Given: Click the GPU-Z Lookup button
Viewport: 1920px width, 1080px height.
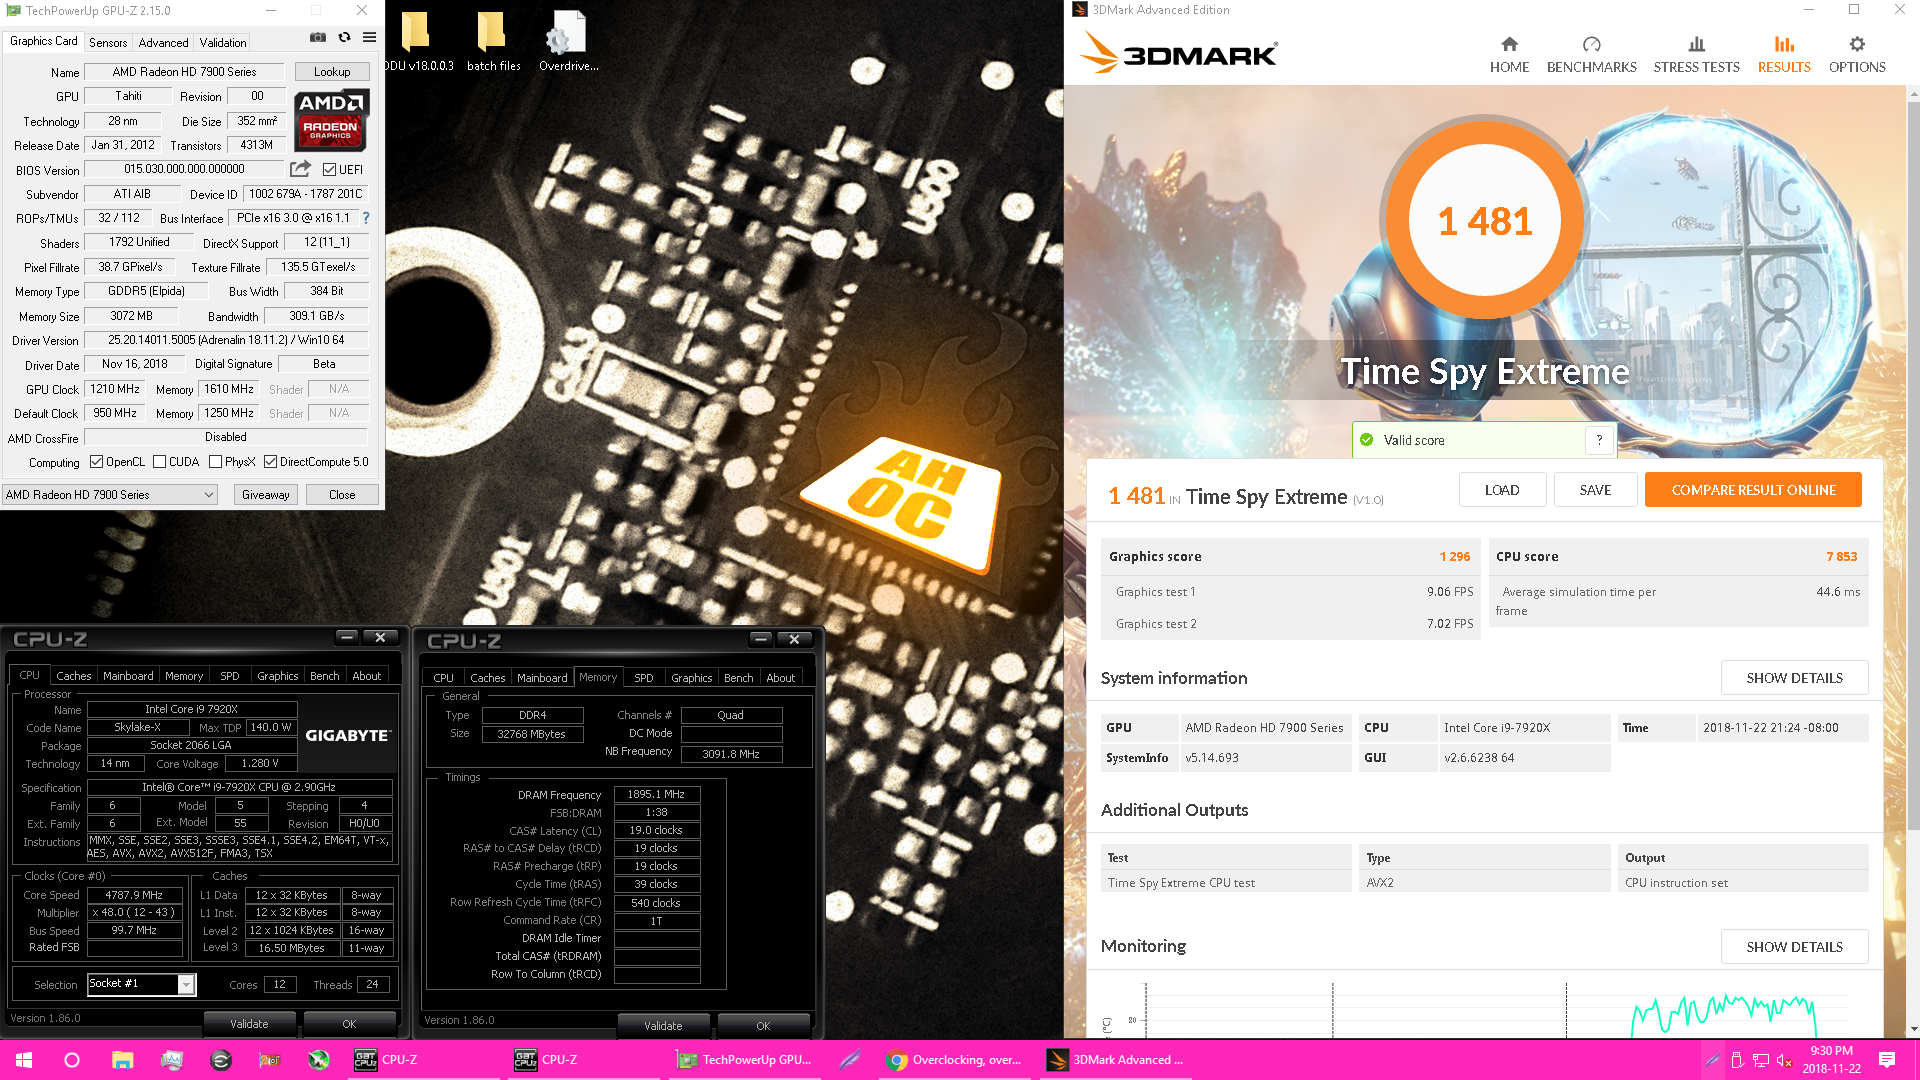Looking at the screenshot, I should (x=332, y=72).
